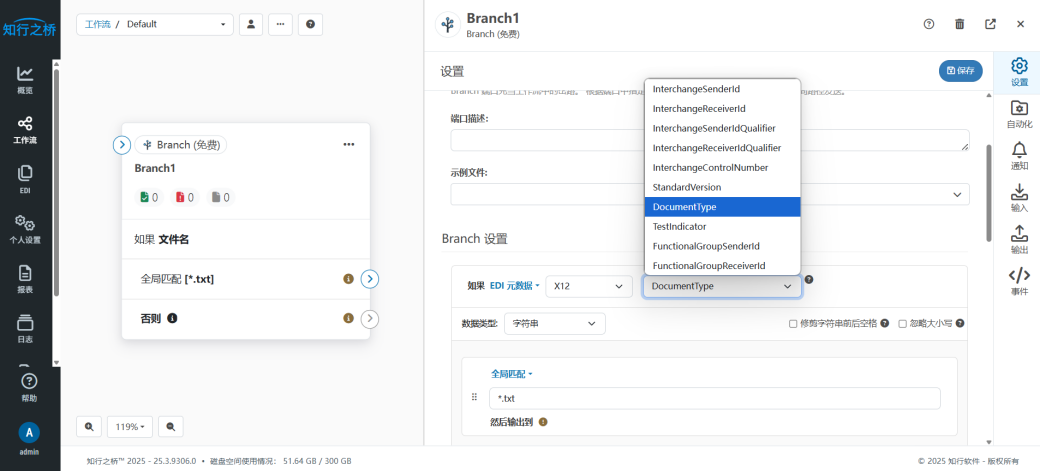Image resolution: width=1040 pixels, height=471 pixels.
Task: Toggle the 忽略大小写 checkbox
Action: [903, 324]
